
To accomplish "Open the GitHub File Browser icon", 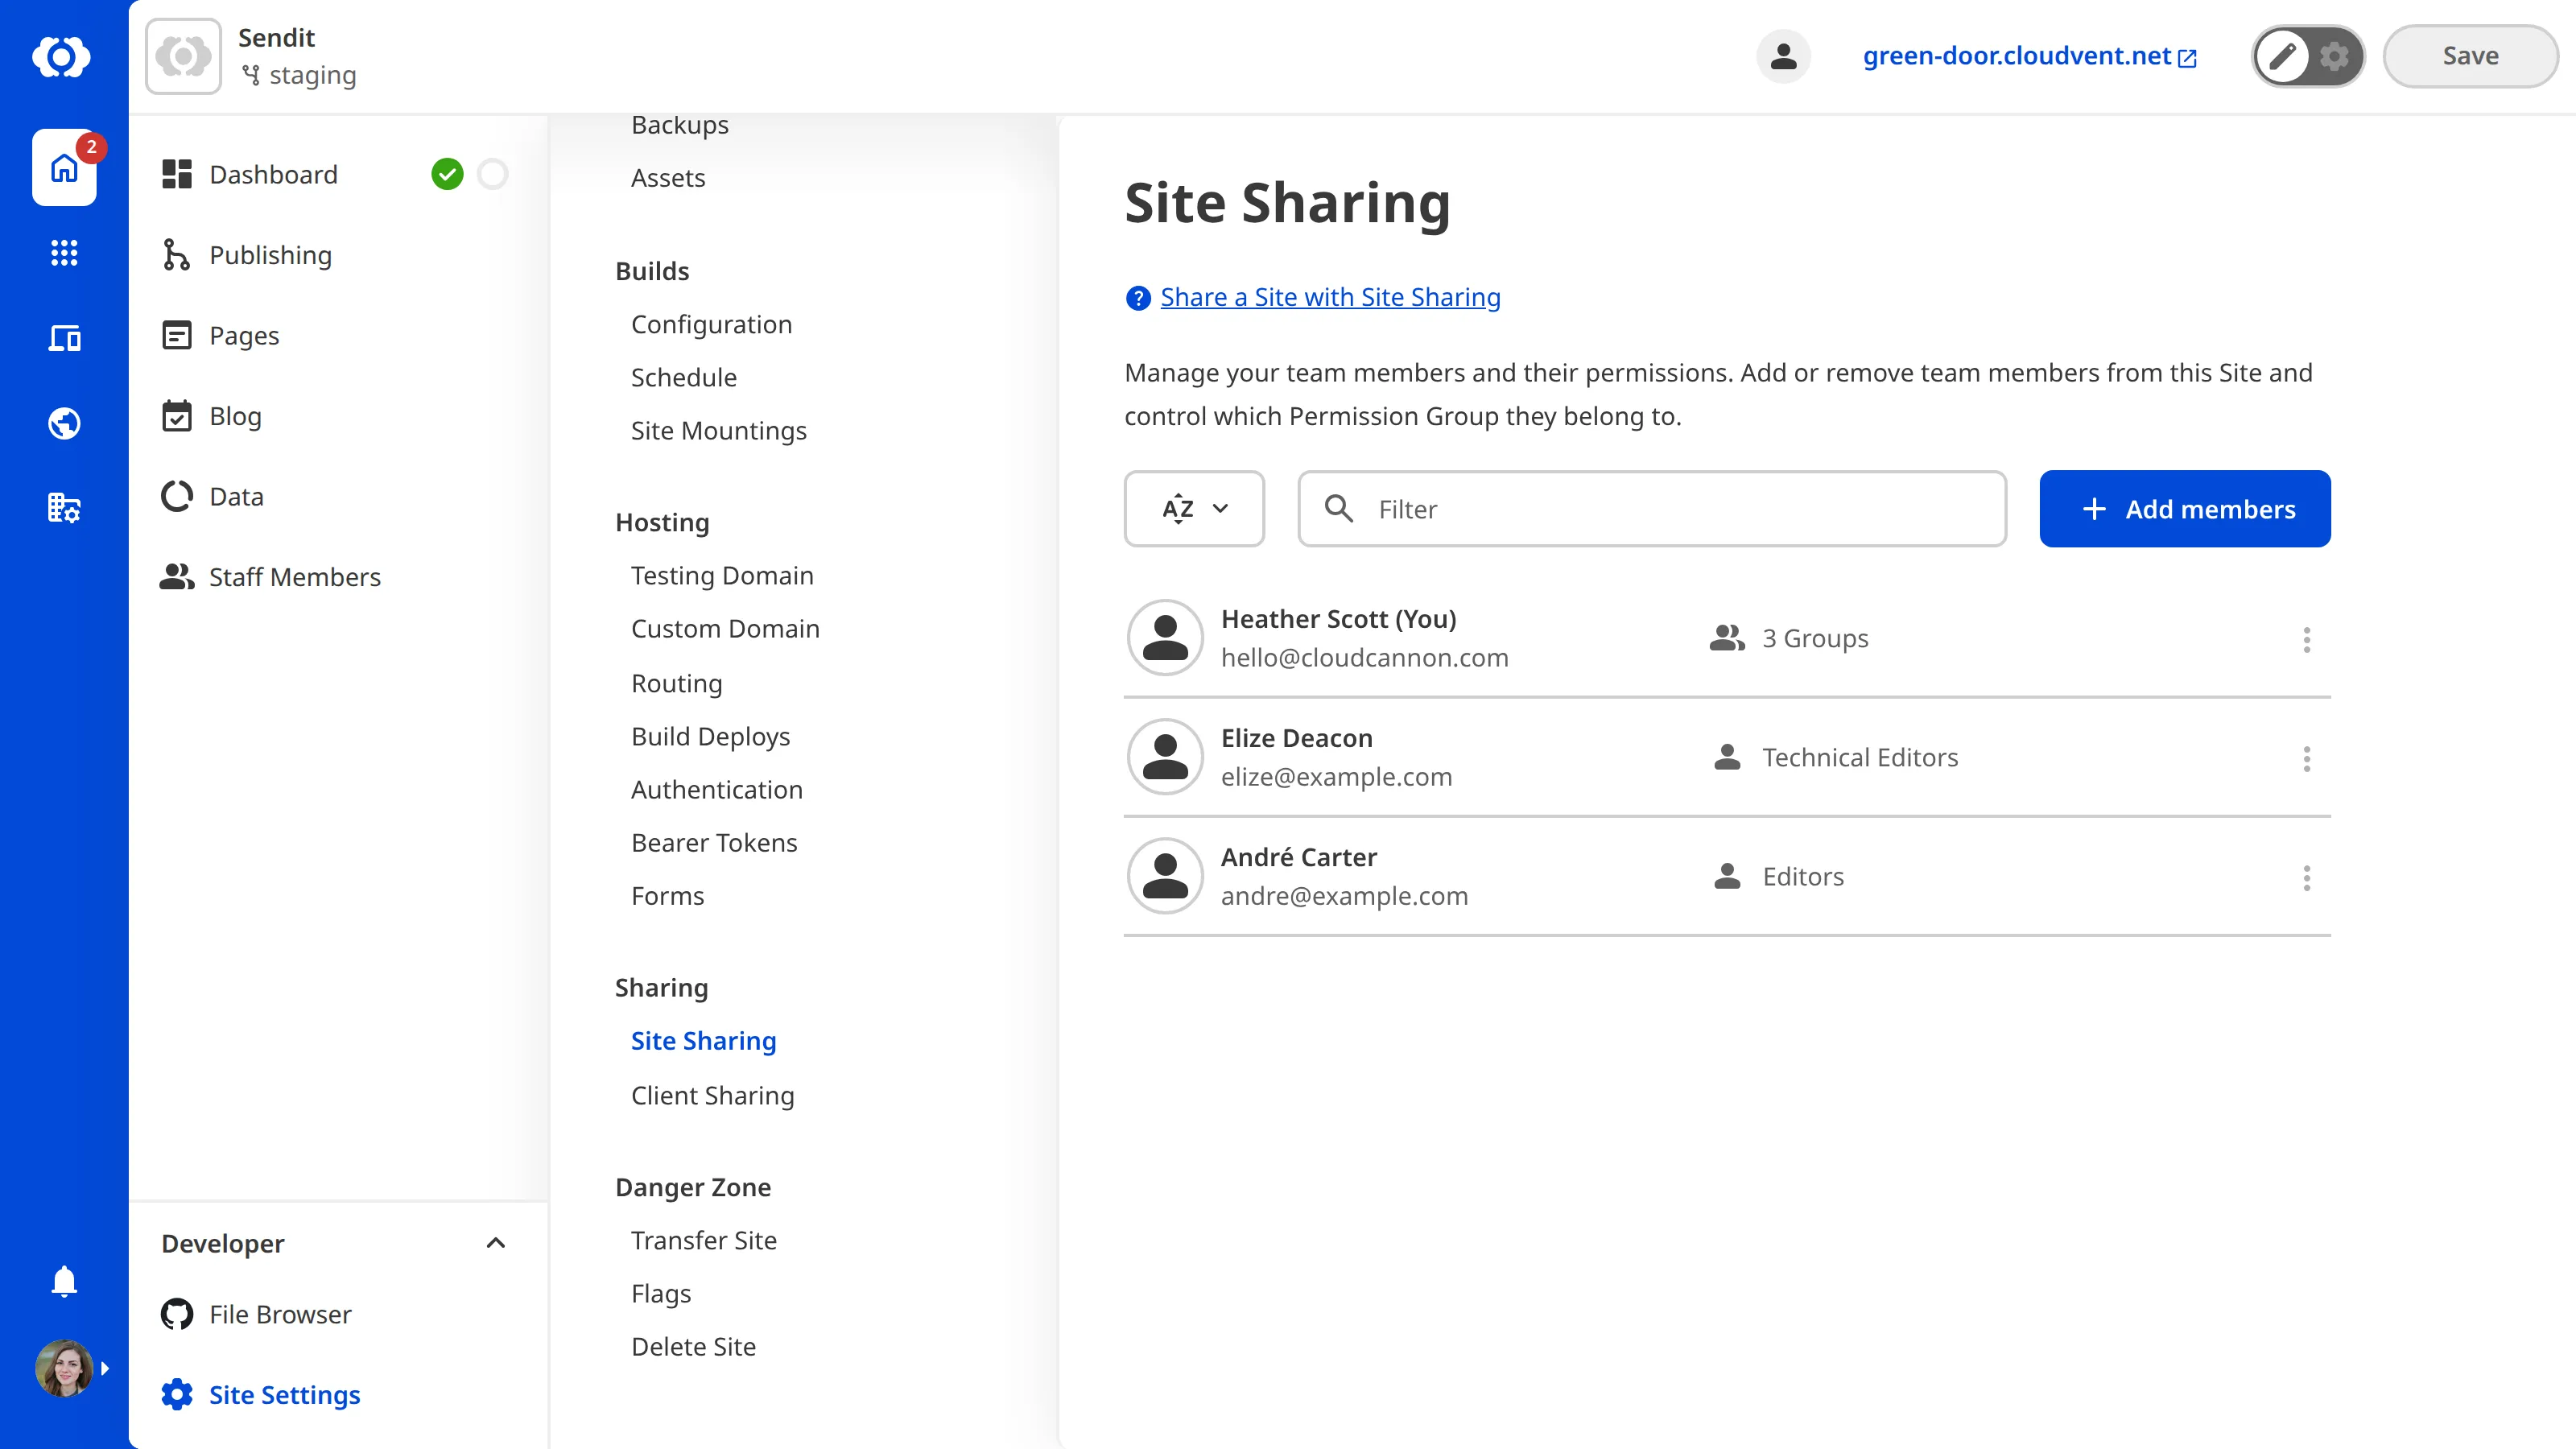I will (176, 1313).
